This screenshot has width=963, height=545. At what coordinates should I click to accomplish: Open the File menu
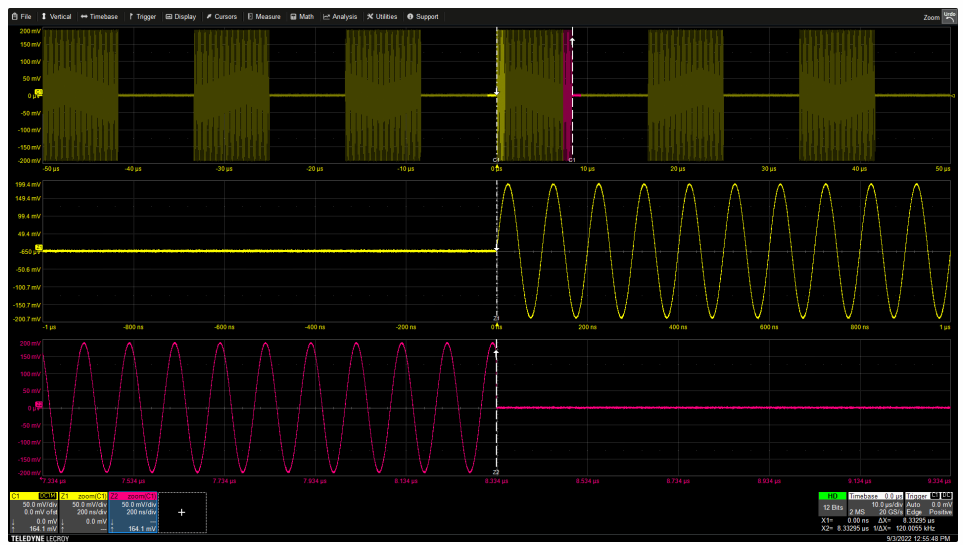point(21,17)
